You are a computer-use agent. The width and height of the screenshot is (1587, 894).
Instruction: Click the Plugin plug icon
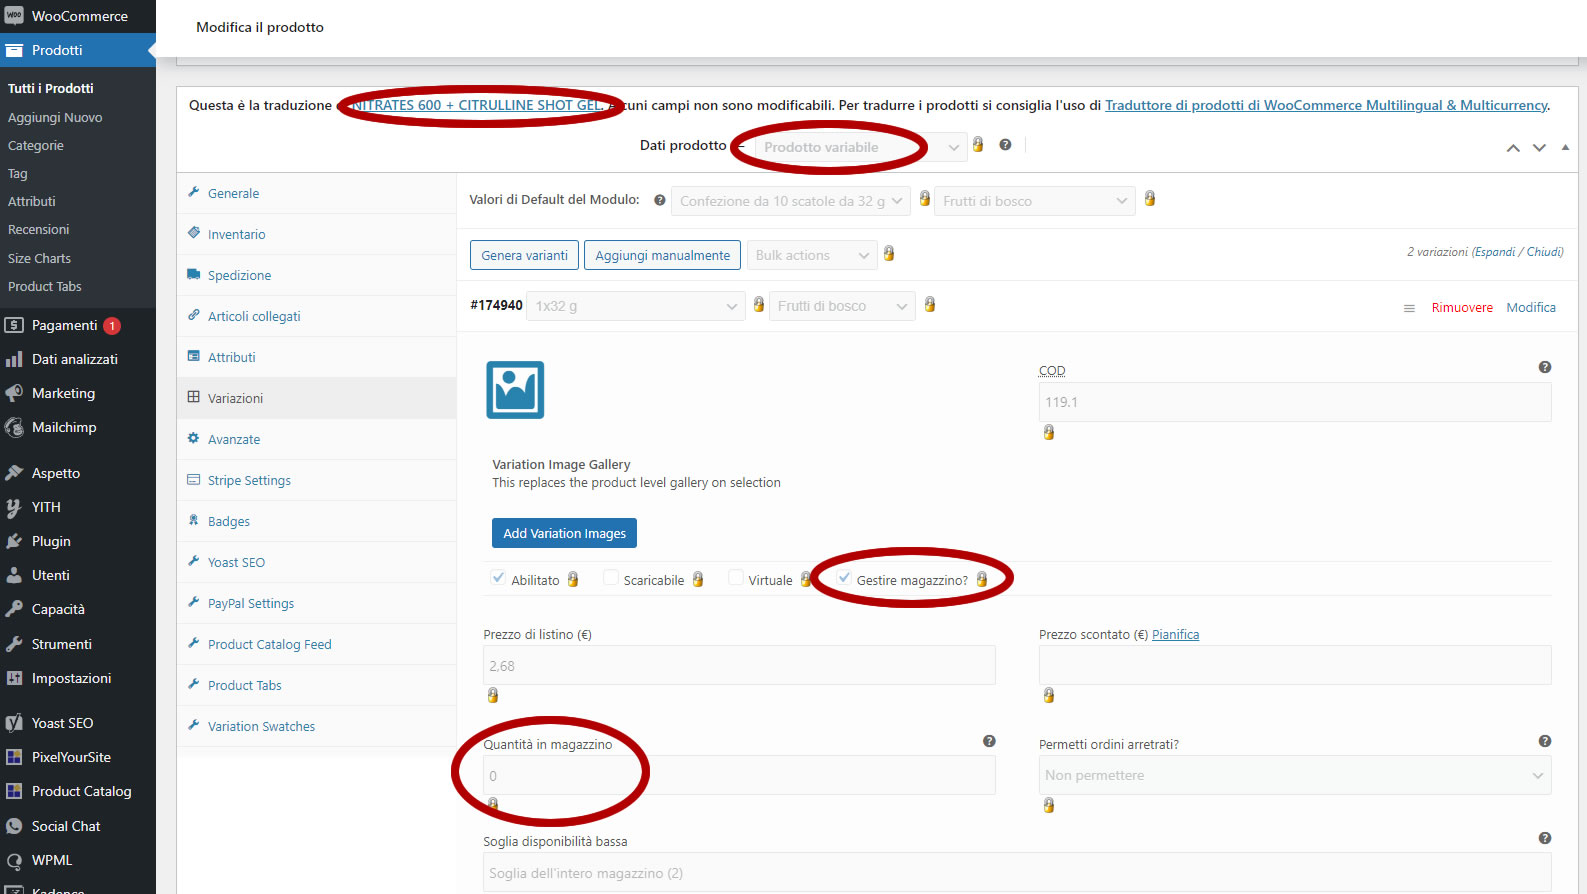14,541
